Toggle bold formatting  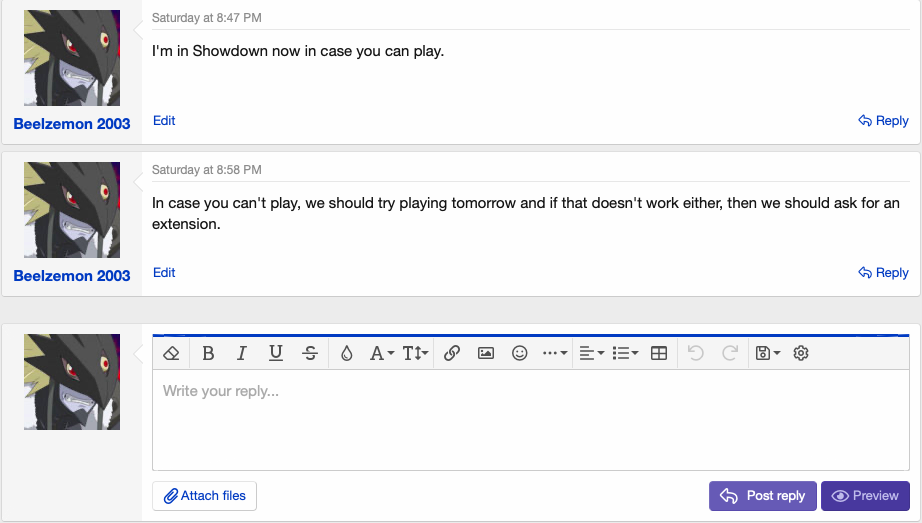click(208, 353)
